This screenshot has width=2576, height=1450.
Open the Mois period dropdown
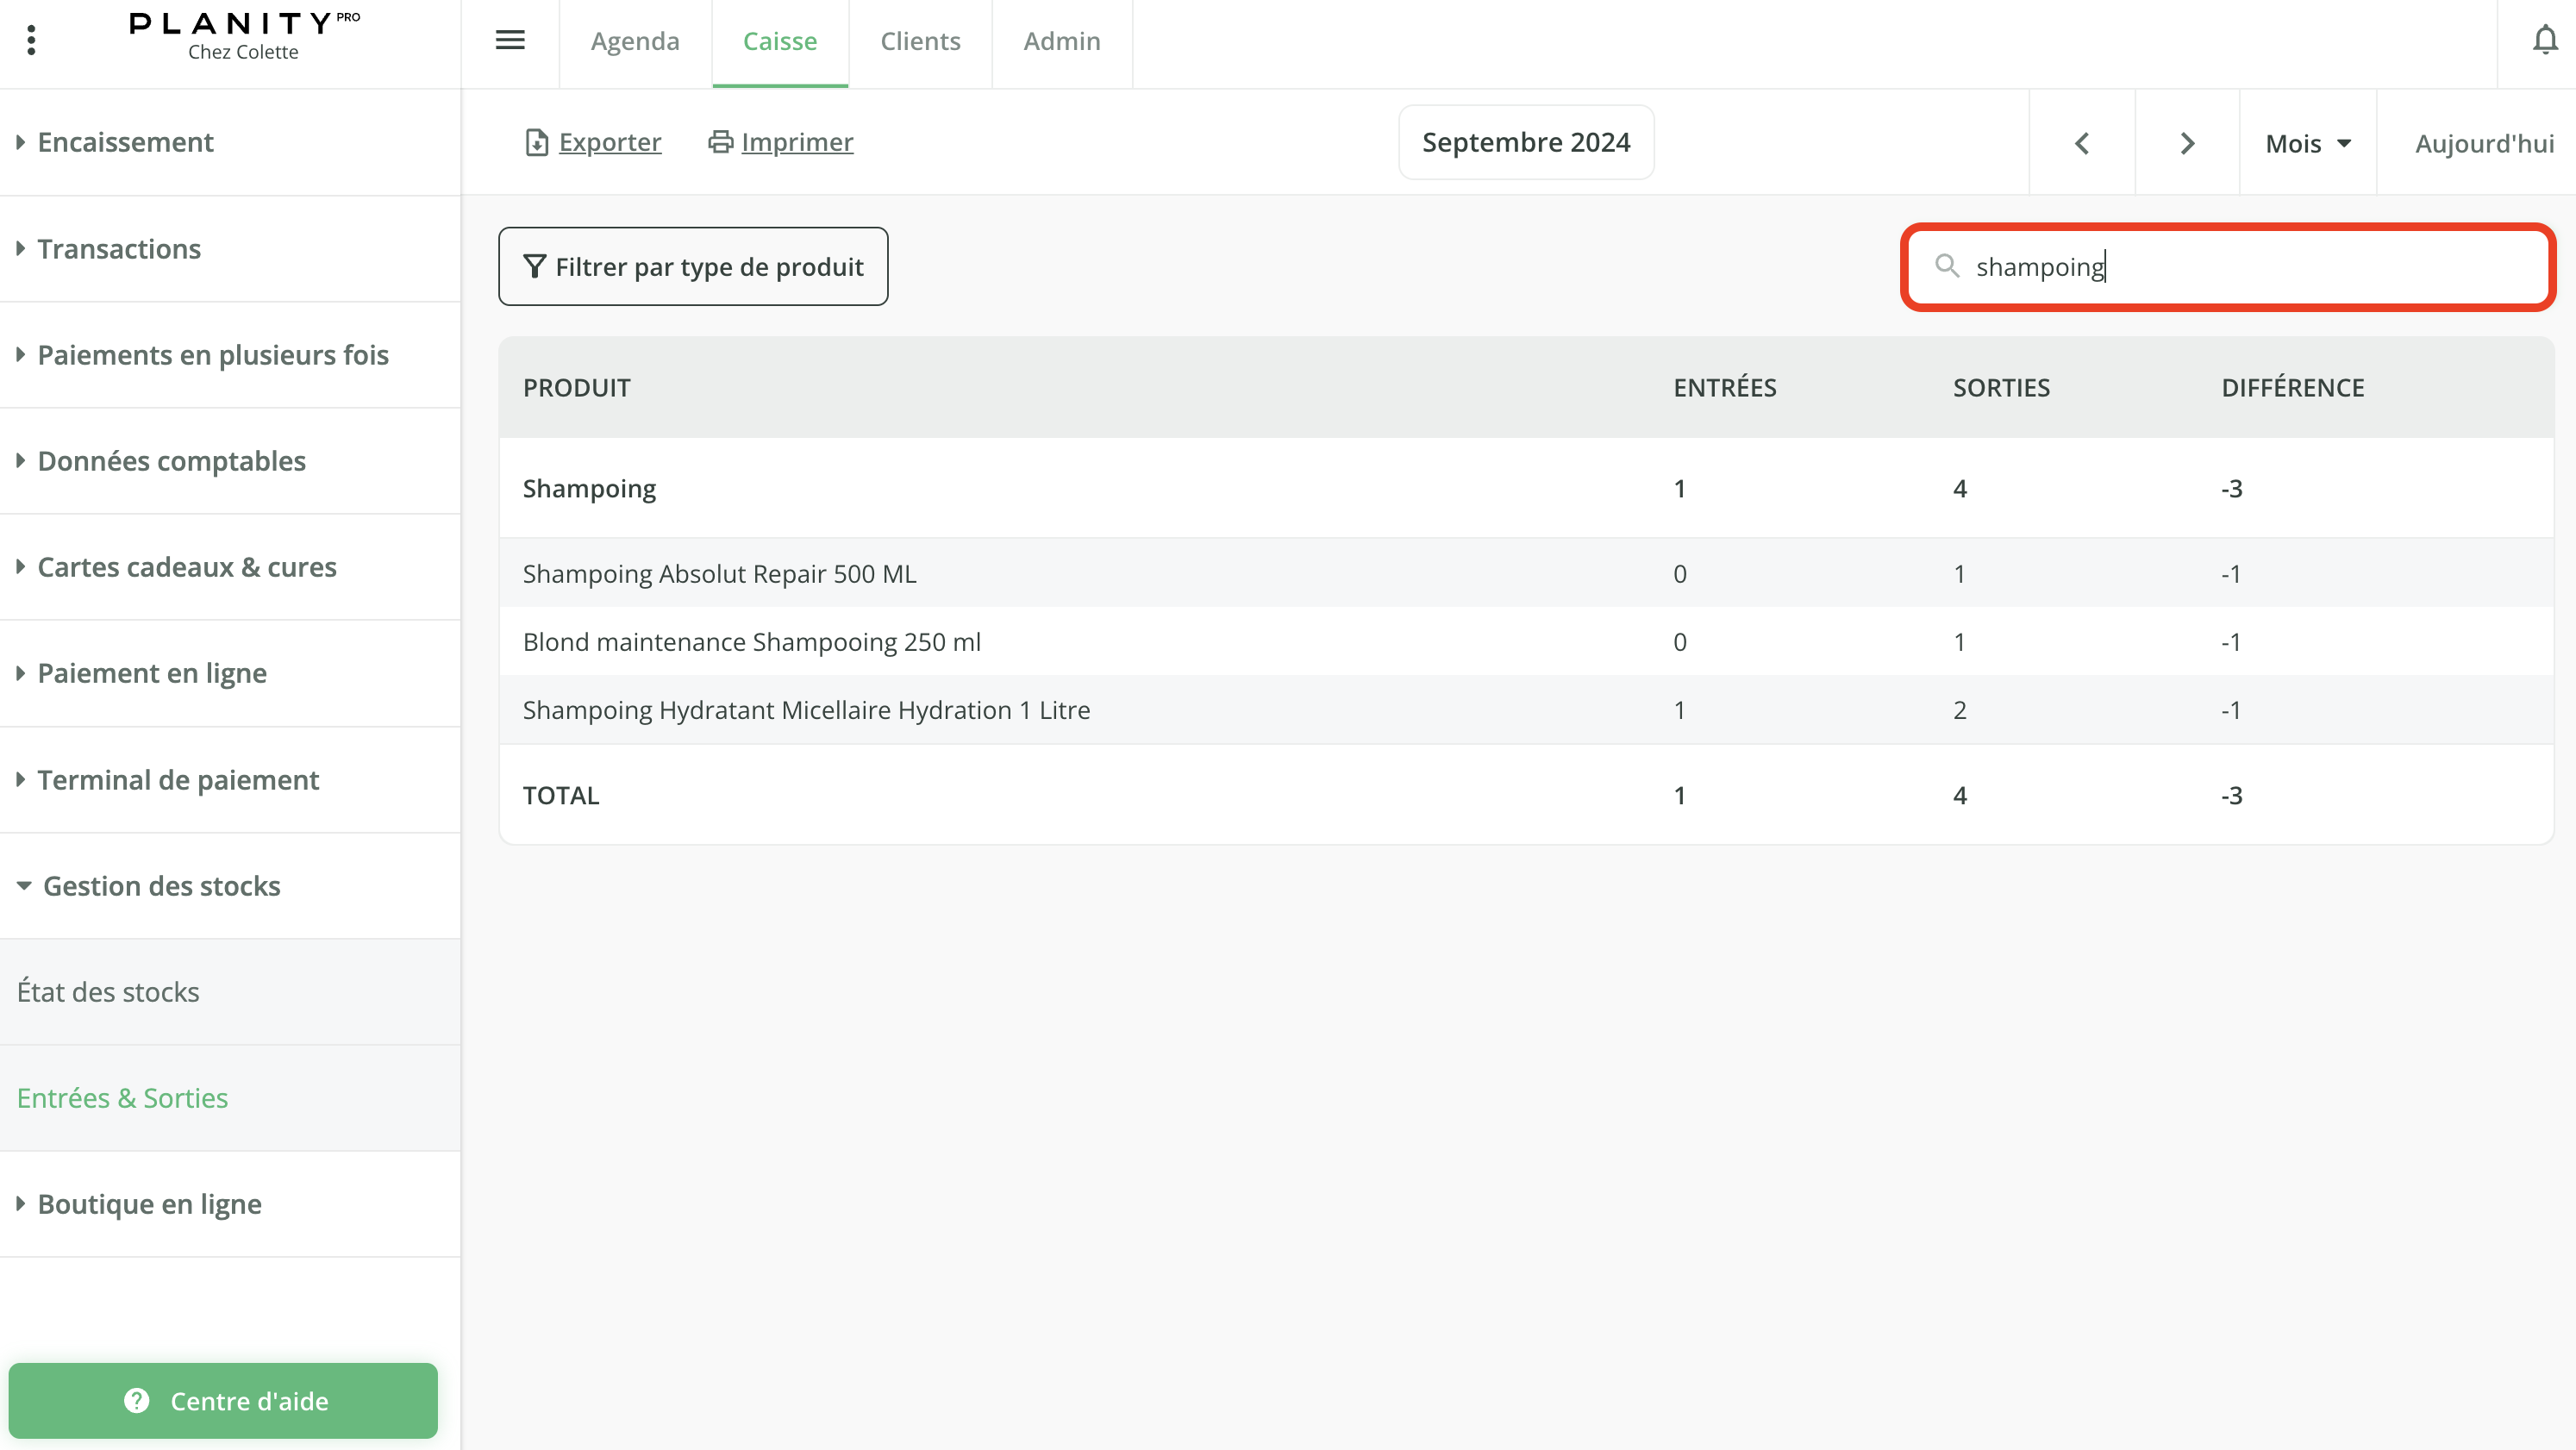[x=2307, y=143]
